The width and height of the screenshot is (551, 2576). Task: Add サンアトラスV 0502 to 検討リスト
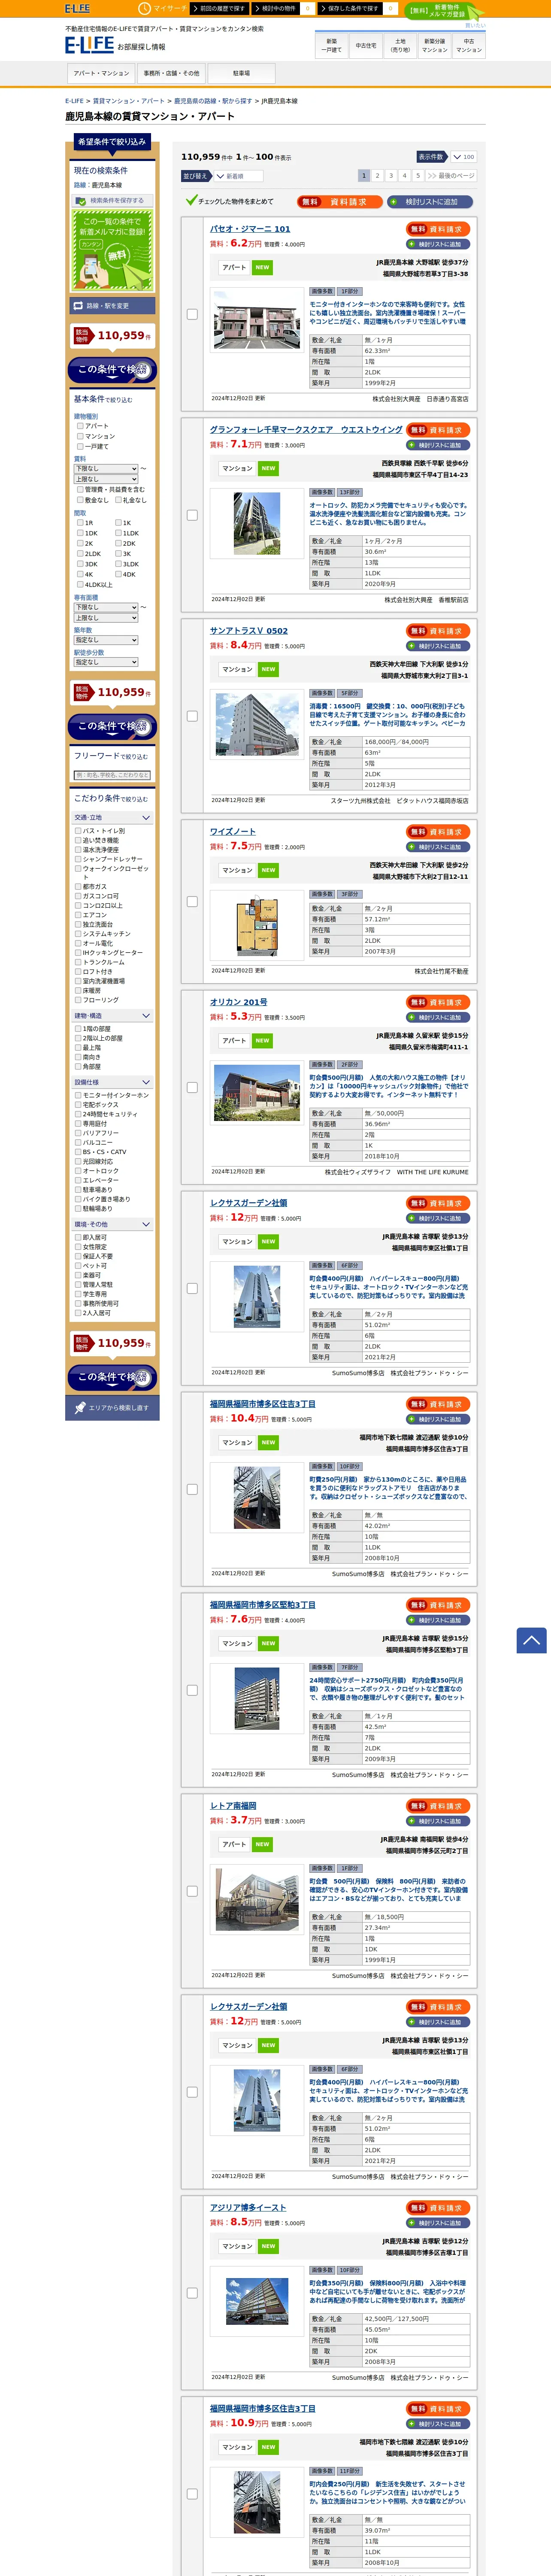click(438, 646)
